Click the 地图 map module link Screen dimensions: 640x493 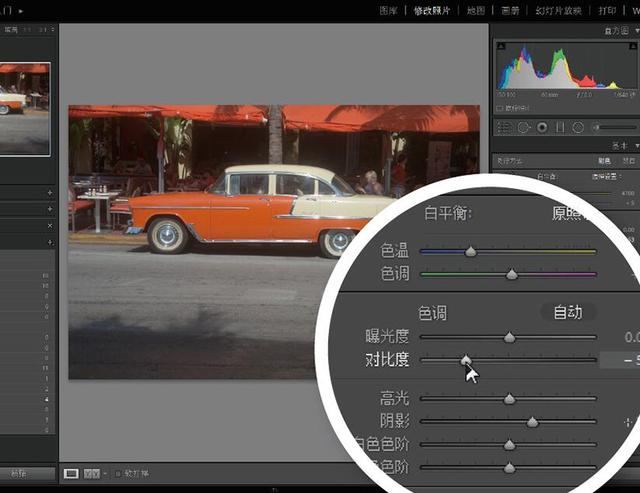tap(476, 10)
